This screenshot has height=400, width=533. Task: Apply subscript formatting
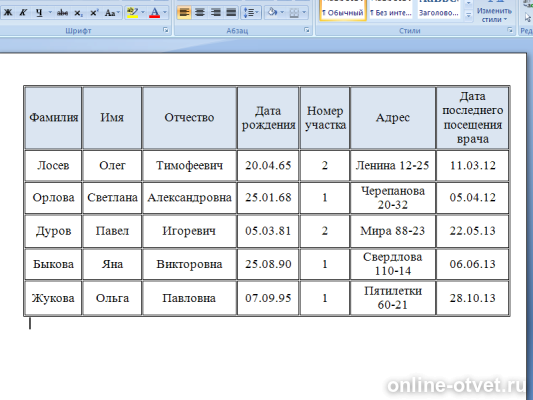point(78,13)
